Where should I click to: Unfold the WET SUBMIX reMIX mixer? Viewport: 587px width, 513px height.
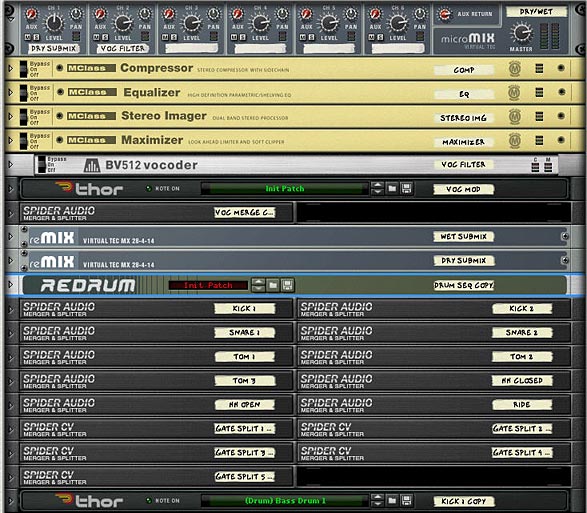click(x=10, y=237)
